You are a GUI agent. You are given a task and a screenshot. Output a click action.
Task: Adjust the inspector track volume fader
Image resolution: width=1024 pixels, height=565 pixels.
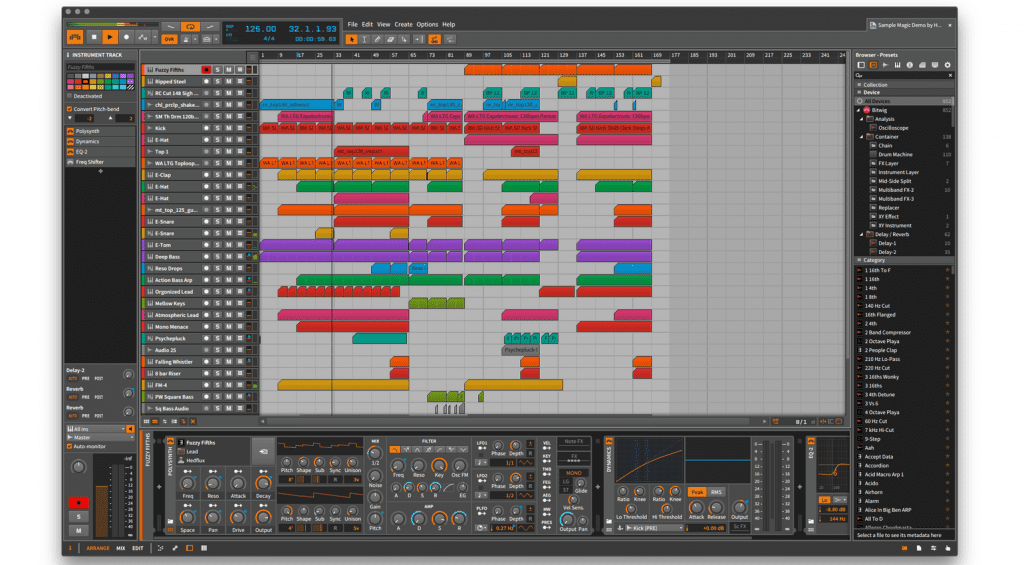pos(103,511)
